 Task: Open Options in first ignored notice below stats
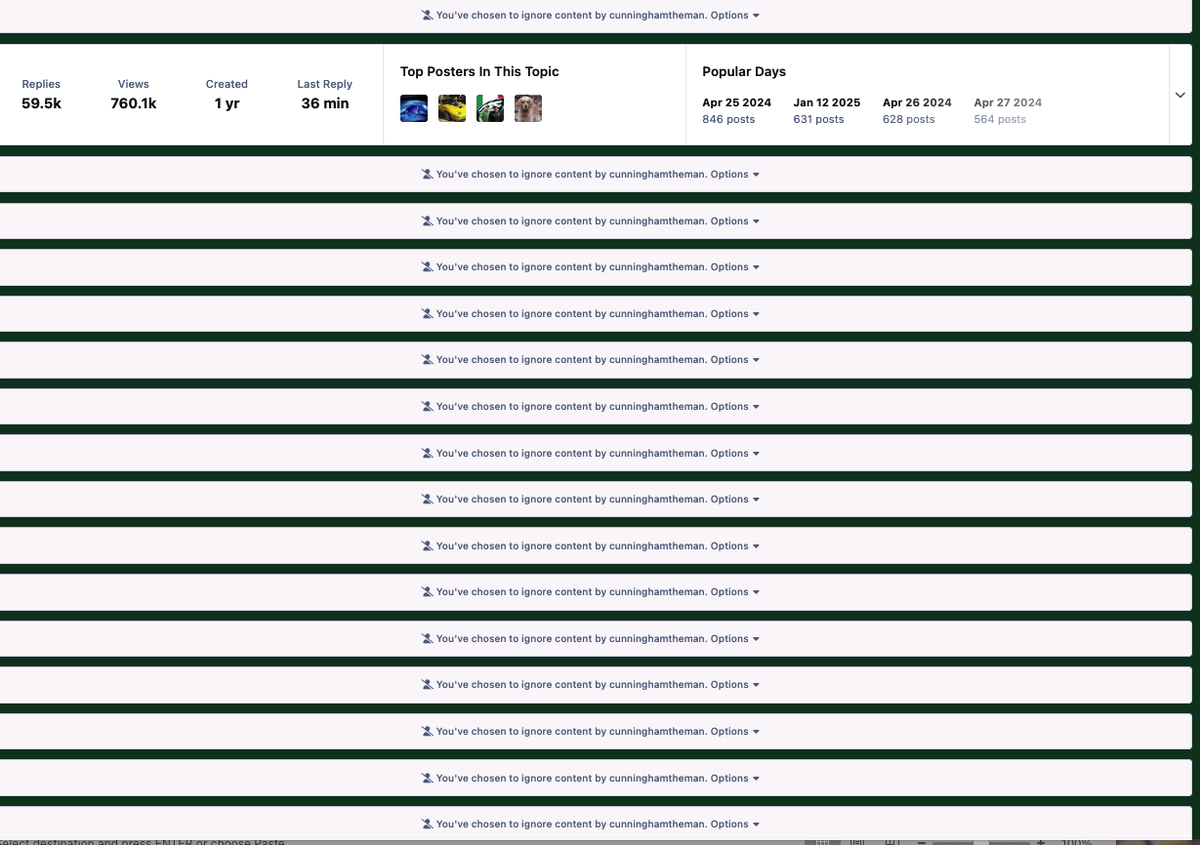[735, 174]
